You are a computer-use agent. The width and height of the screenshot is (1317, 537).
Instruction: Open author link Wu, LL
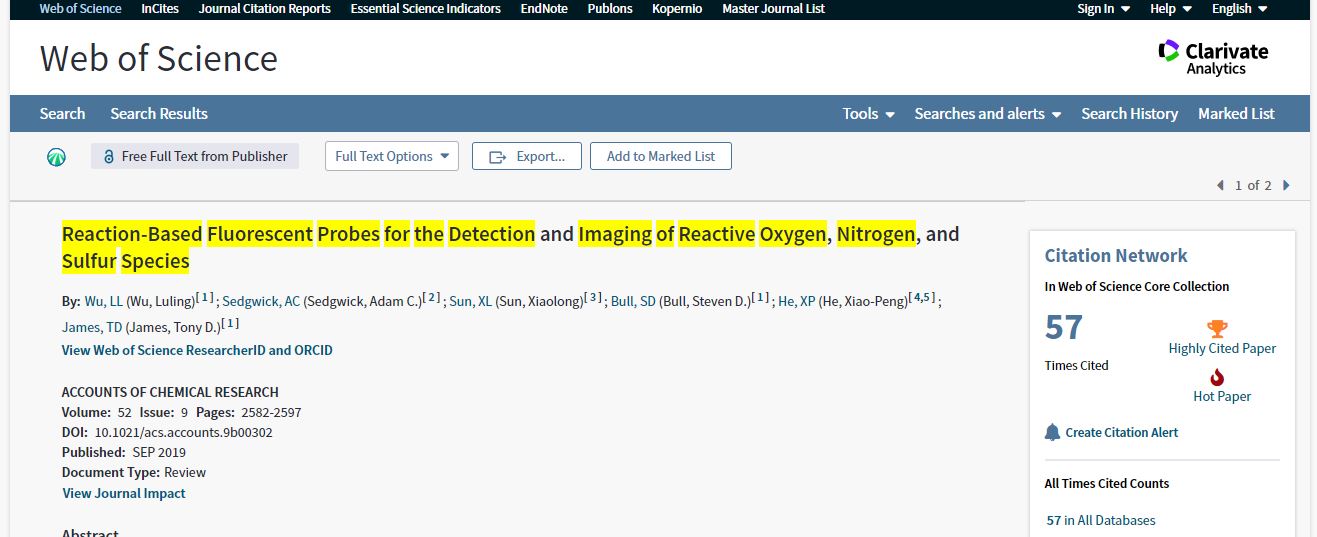point(103,301)
